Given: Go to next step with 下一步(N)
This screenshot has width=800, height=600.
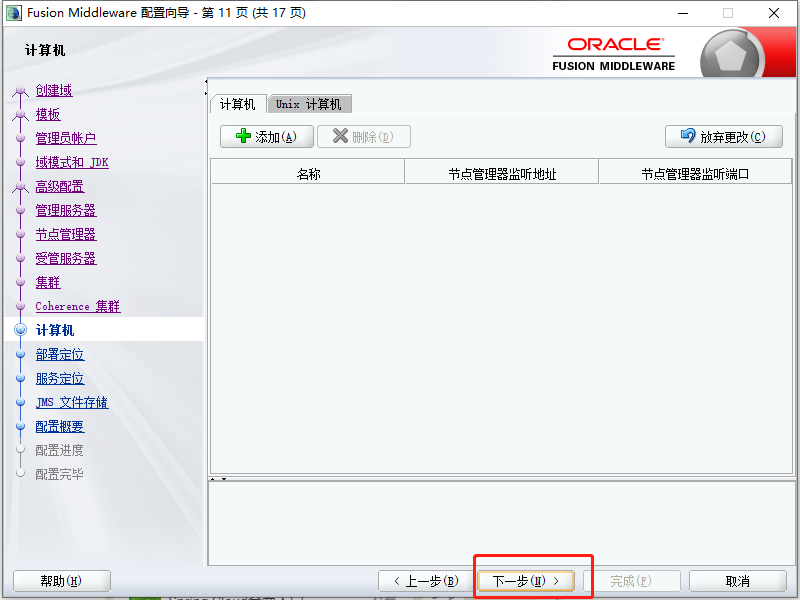Looking at the screenshot, I should point(526,581).
